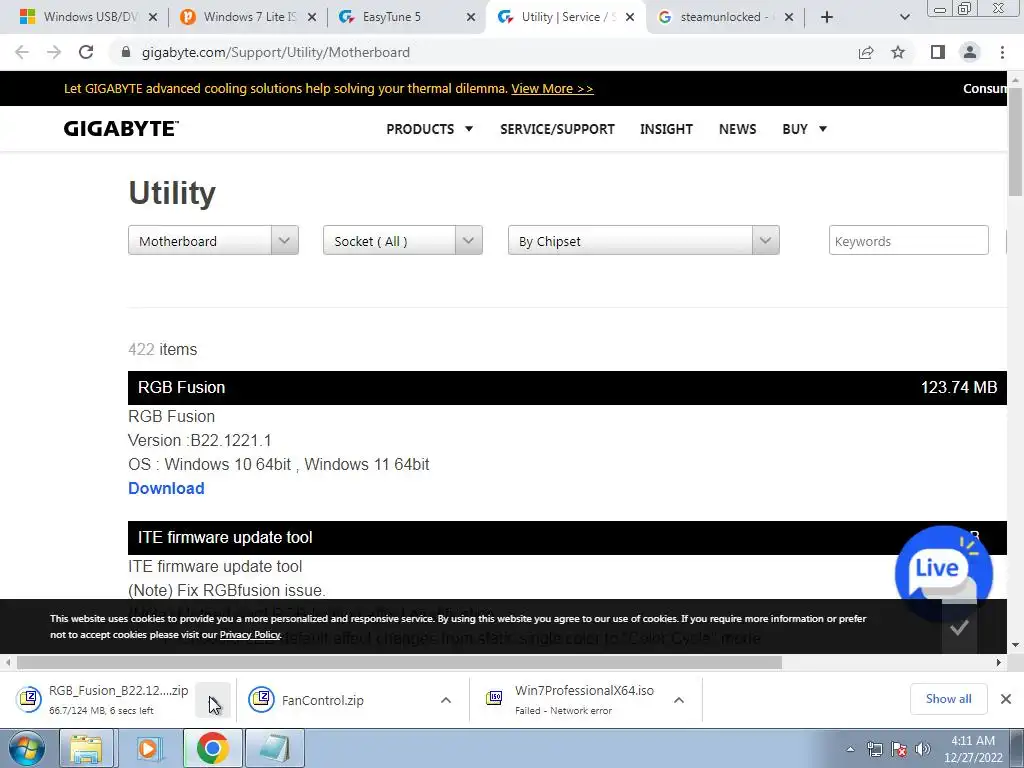Click the browser forward arrow
This screenshot has width=1024, height=768.
click(54, 52)
